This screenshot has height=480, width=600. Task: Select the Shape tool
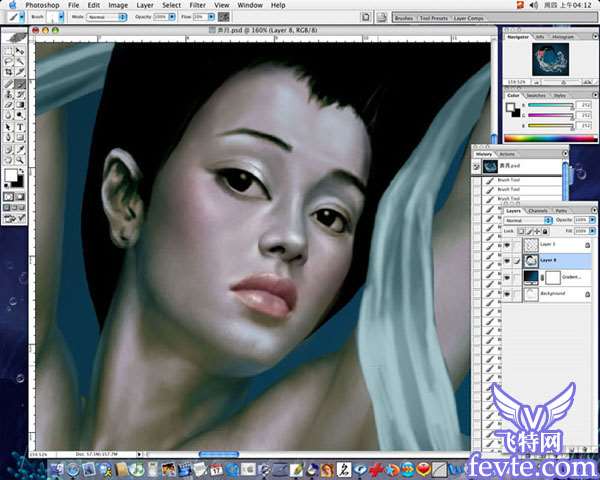click(x=20, y=137)
